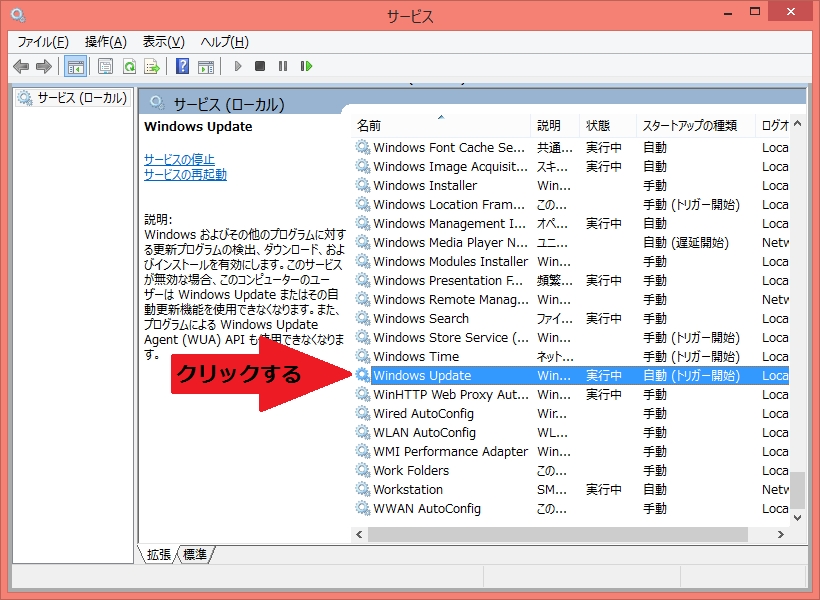Select the Windows Modules Installer service name

[451, 262]
